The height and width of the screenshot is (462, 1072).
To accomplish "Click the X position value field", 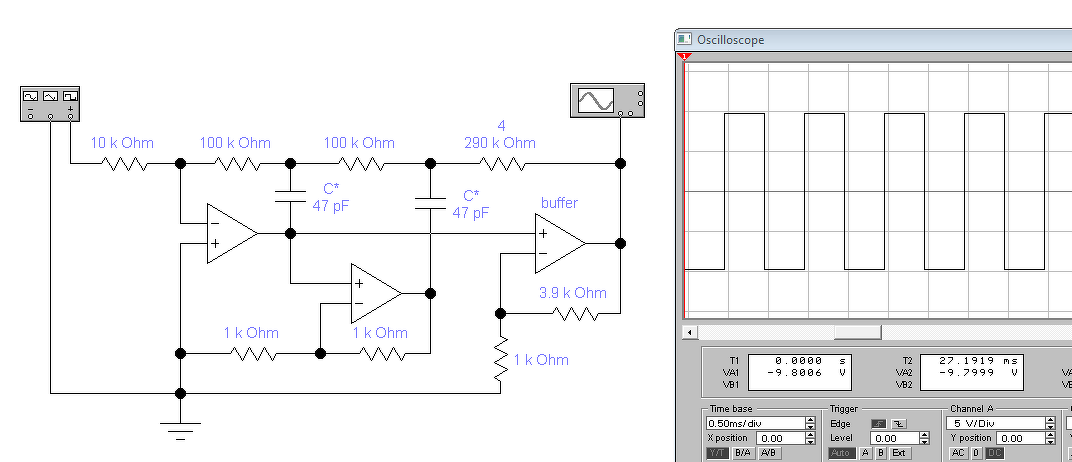I will (x=779, y=439).
